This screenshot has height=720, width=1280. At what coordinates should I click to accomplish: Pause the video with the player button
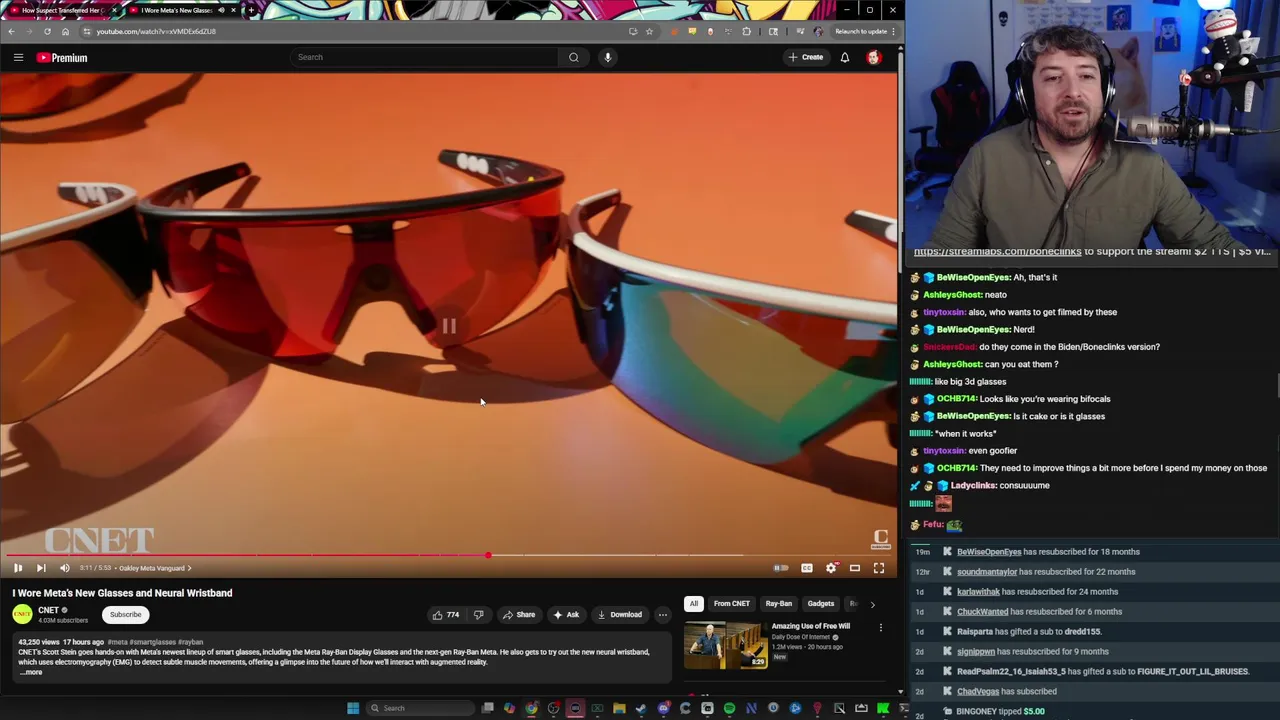point(18,568)
